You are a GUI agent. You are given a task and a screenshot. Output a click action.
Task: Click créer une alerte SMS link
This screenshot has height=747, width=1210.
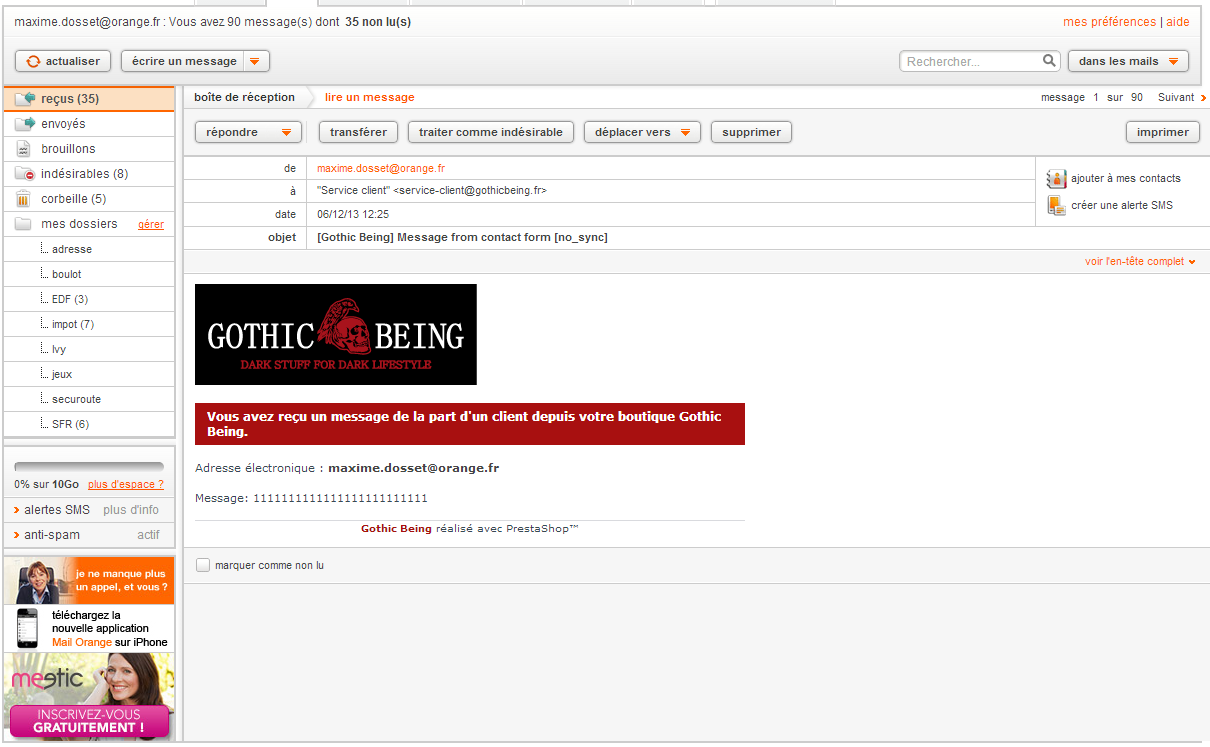point(1122,205)
